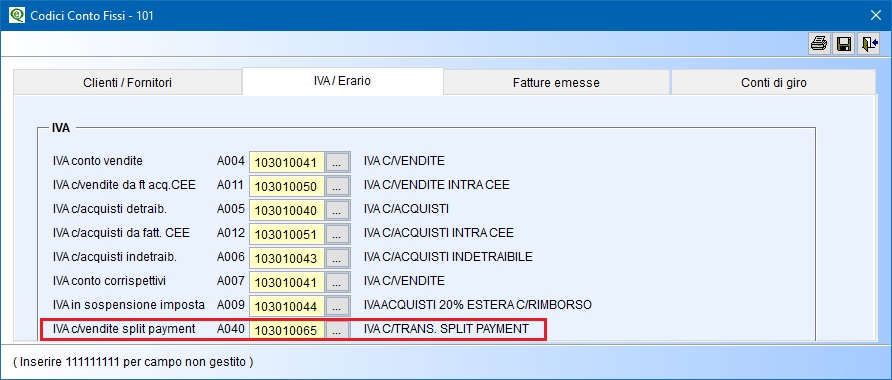This screenshot has width=892, height=380.
Task: Click field containing 103010065
Action: click(x=287, y=330)
